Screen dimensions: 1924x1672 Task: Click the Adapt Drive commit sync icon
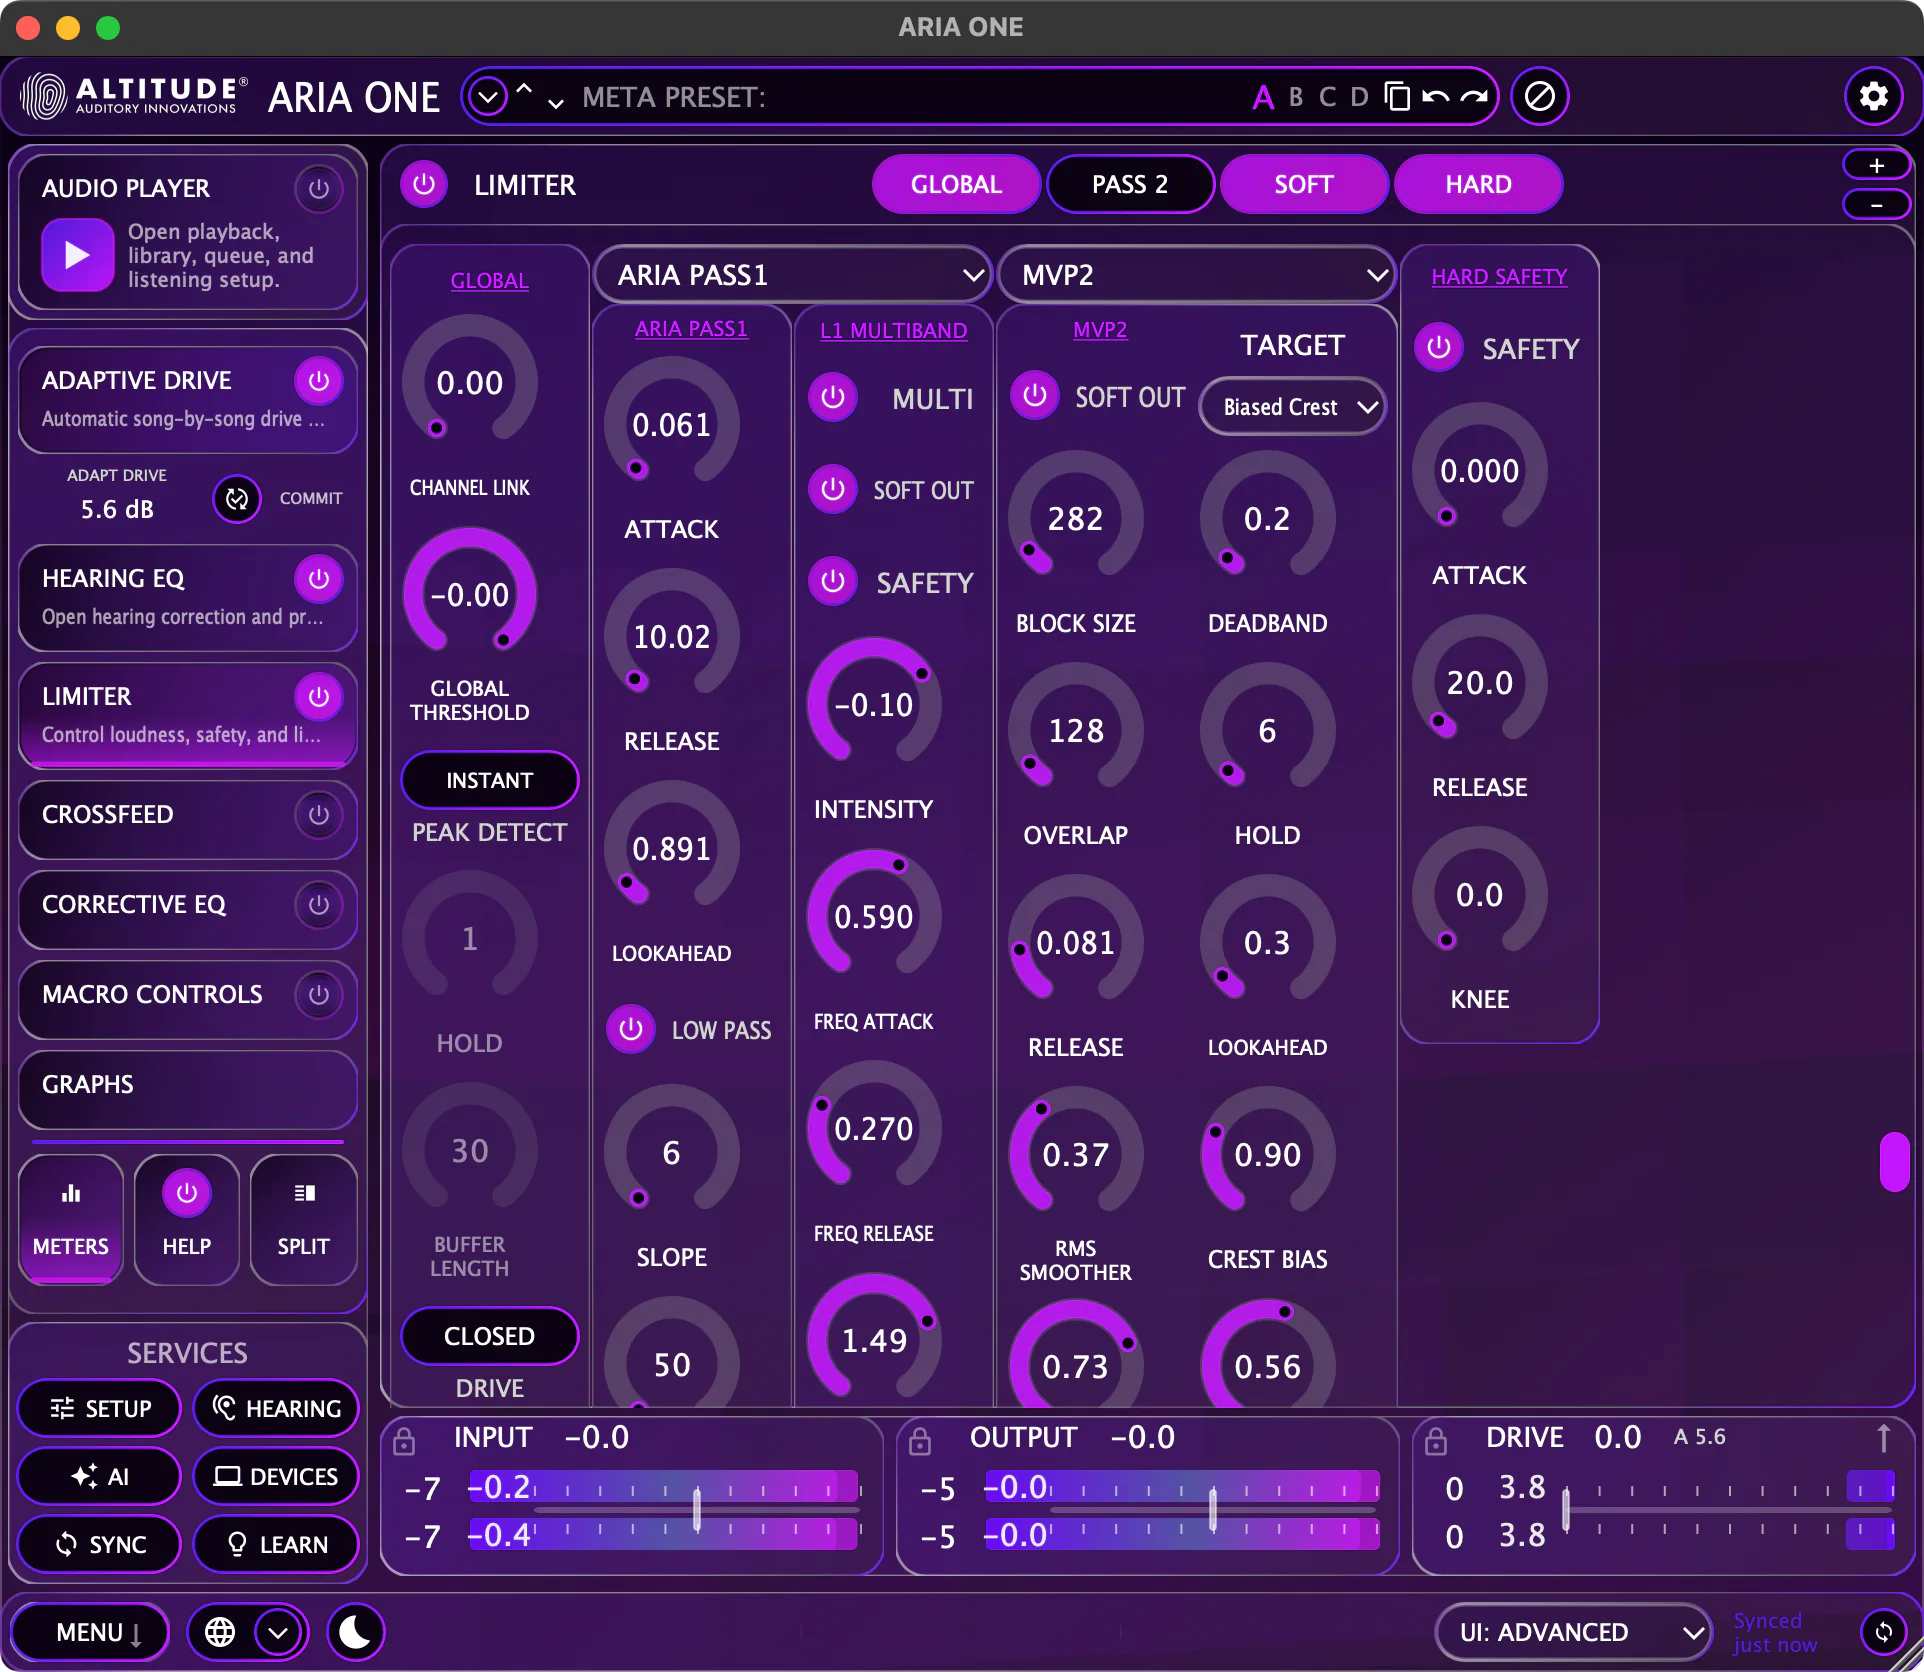click(237, 498)
